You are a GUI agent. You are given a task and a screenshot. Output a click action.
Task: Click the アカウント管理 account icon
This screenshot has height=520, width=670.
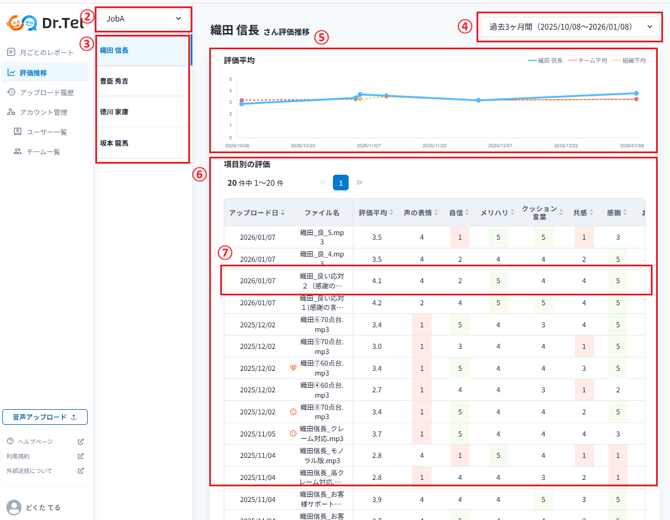(11, 112)
